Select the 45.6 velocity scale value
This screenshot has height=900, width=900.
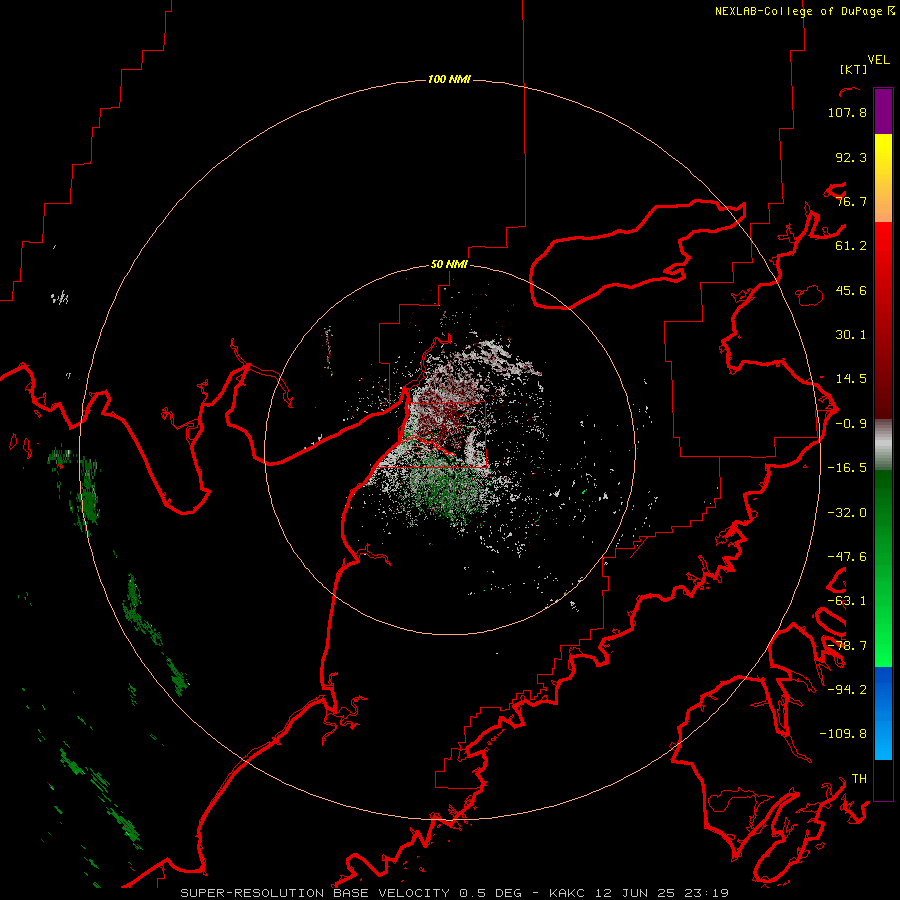(x=851, y=290)
